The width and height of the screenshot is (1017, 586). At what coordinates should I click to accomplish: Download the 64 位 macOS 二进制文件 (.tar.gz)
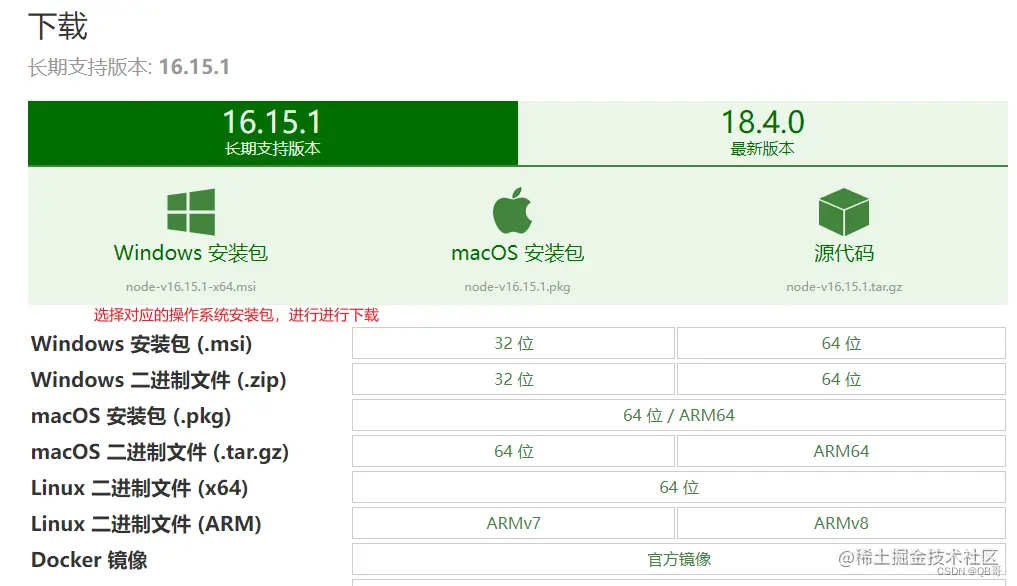point(514,451)
